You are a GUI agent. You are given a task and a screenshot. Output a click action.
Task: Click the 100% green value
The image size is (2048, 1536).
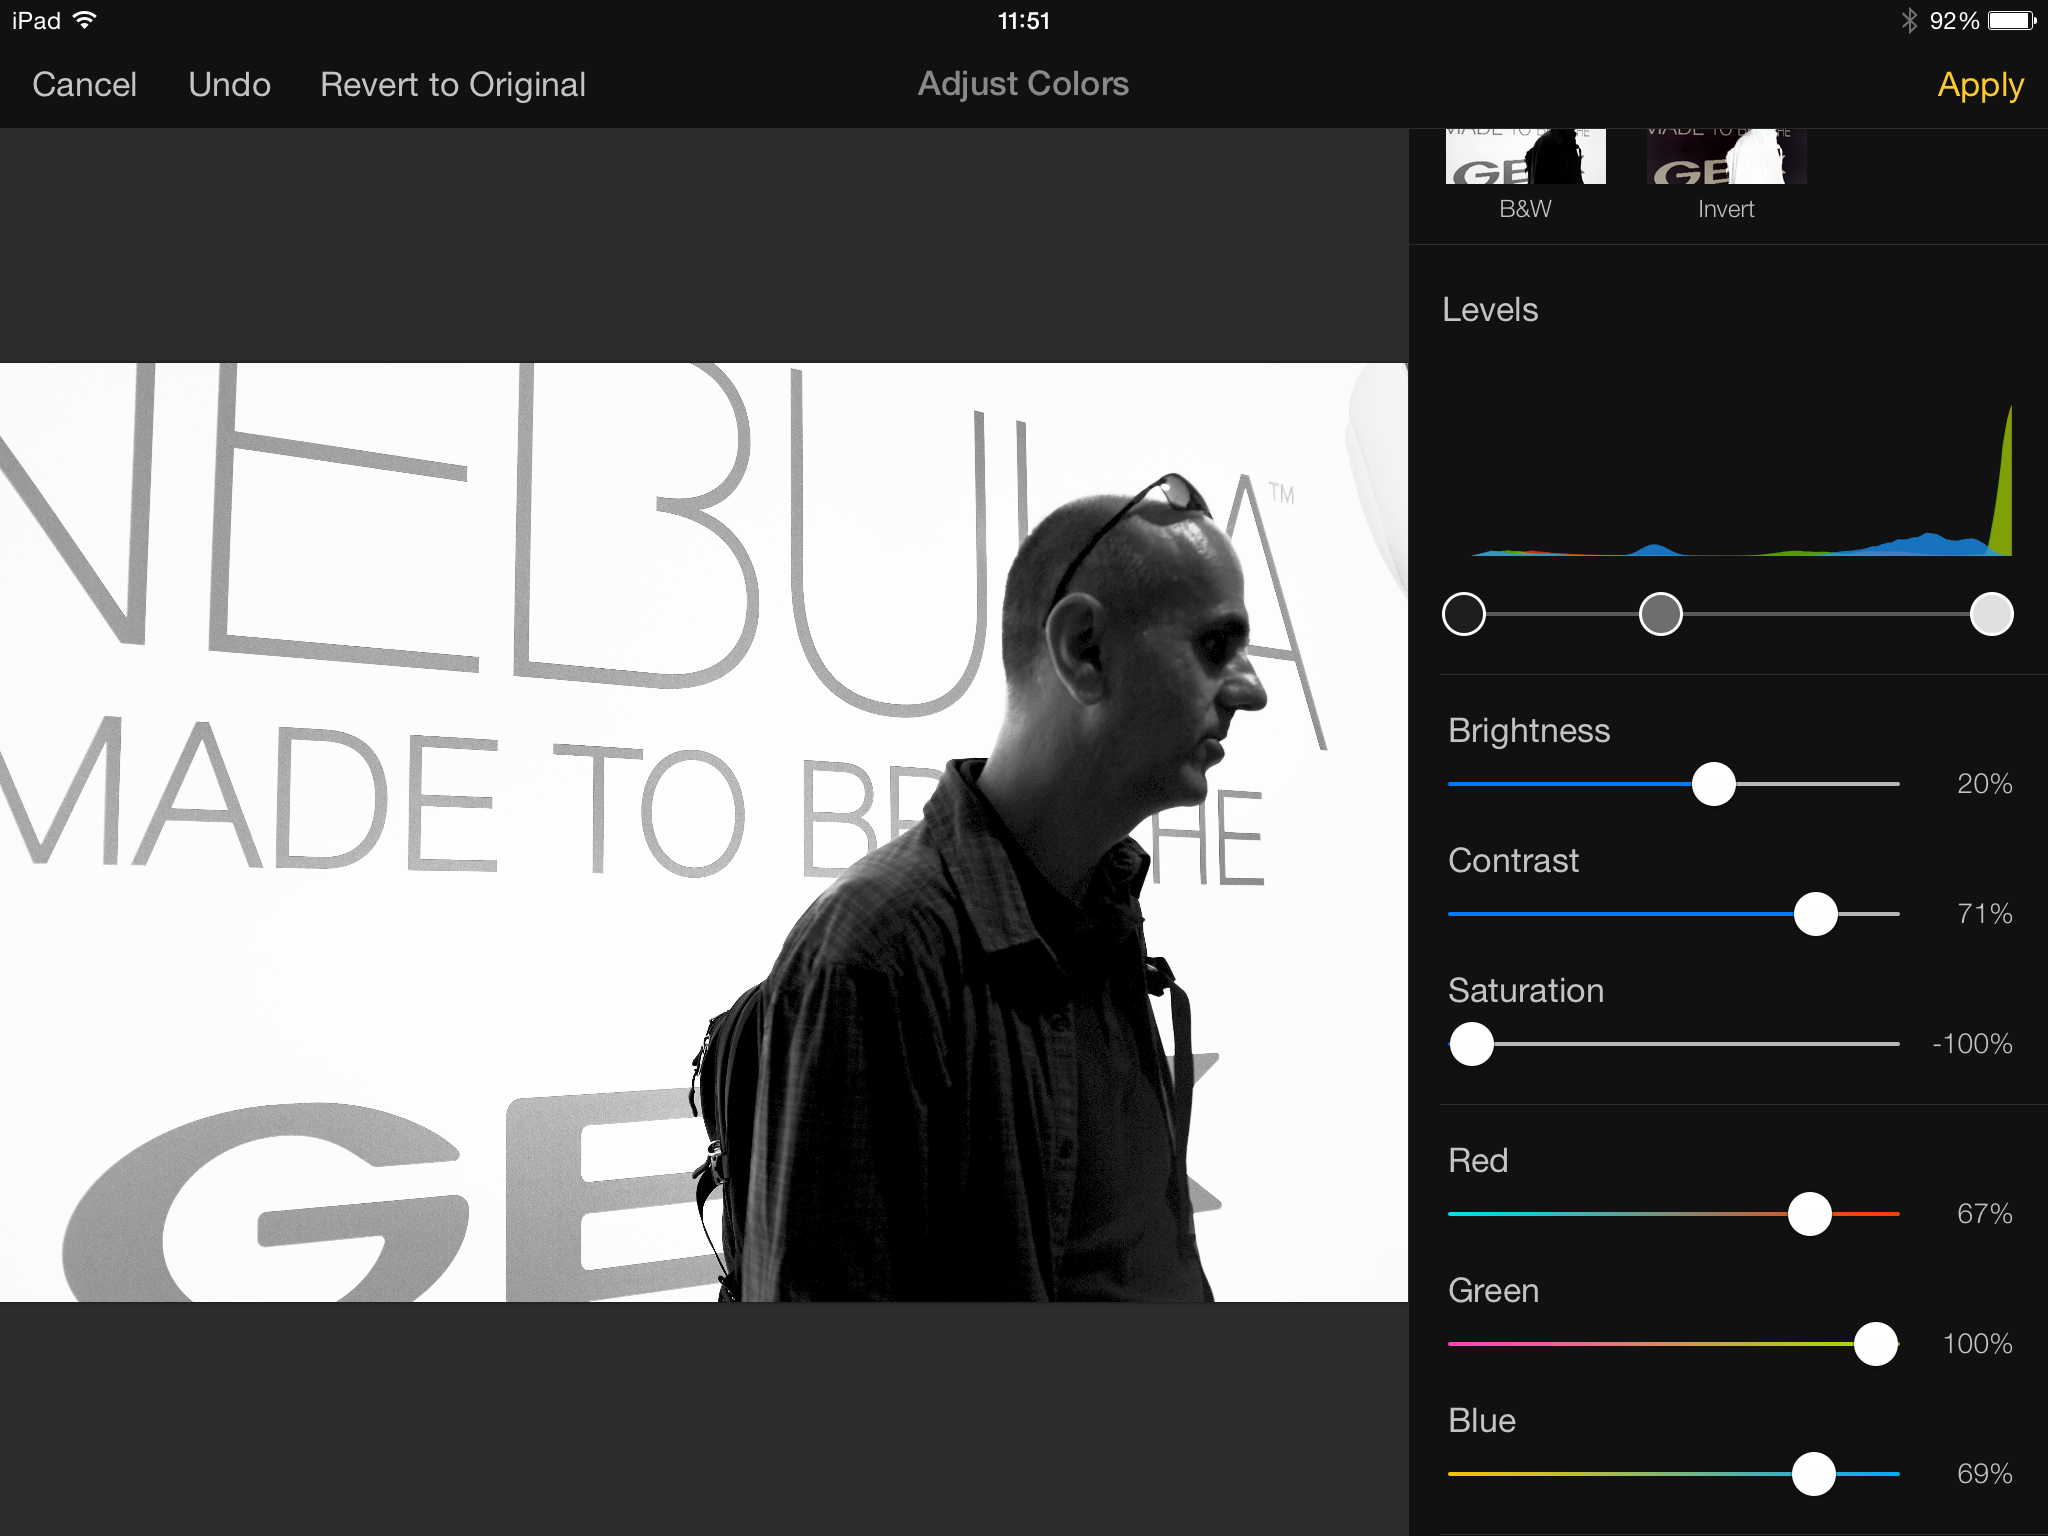(1977, 1344)
